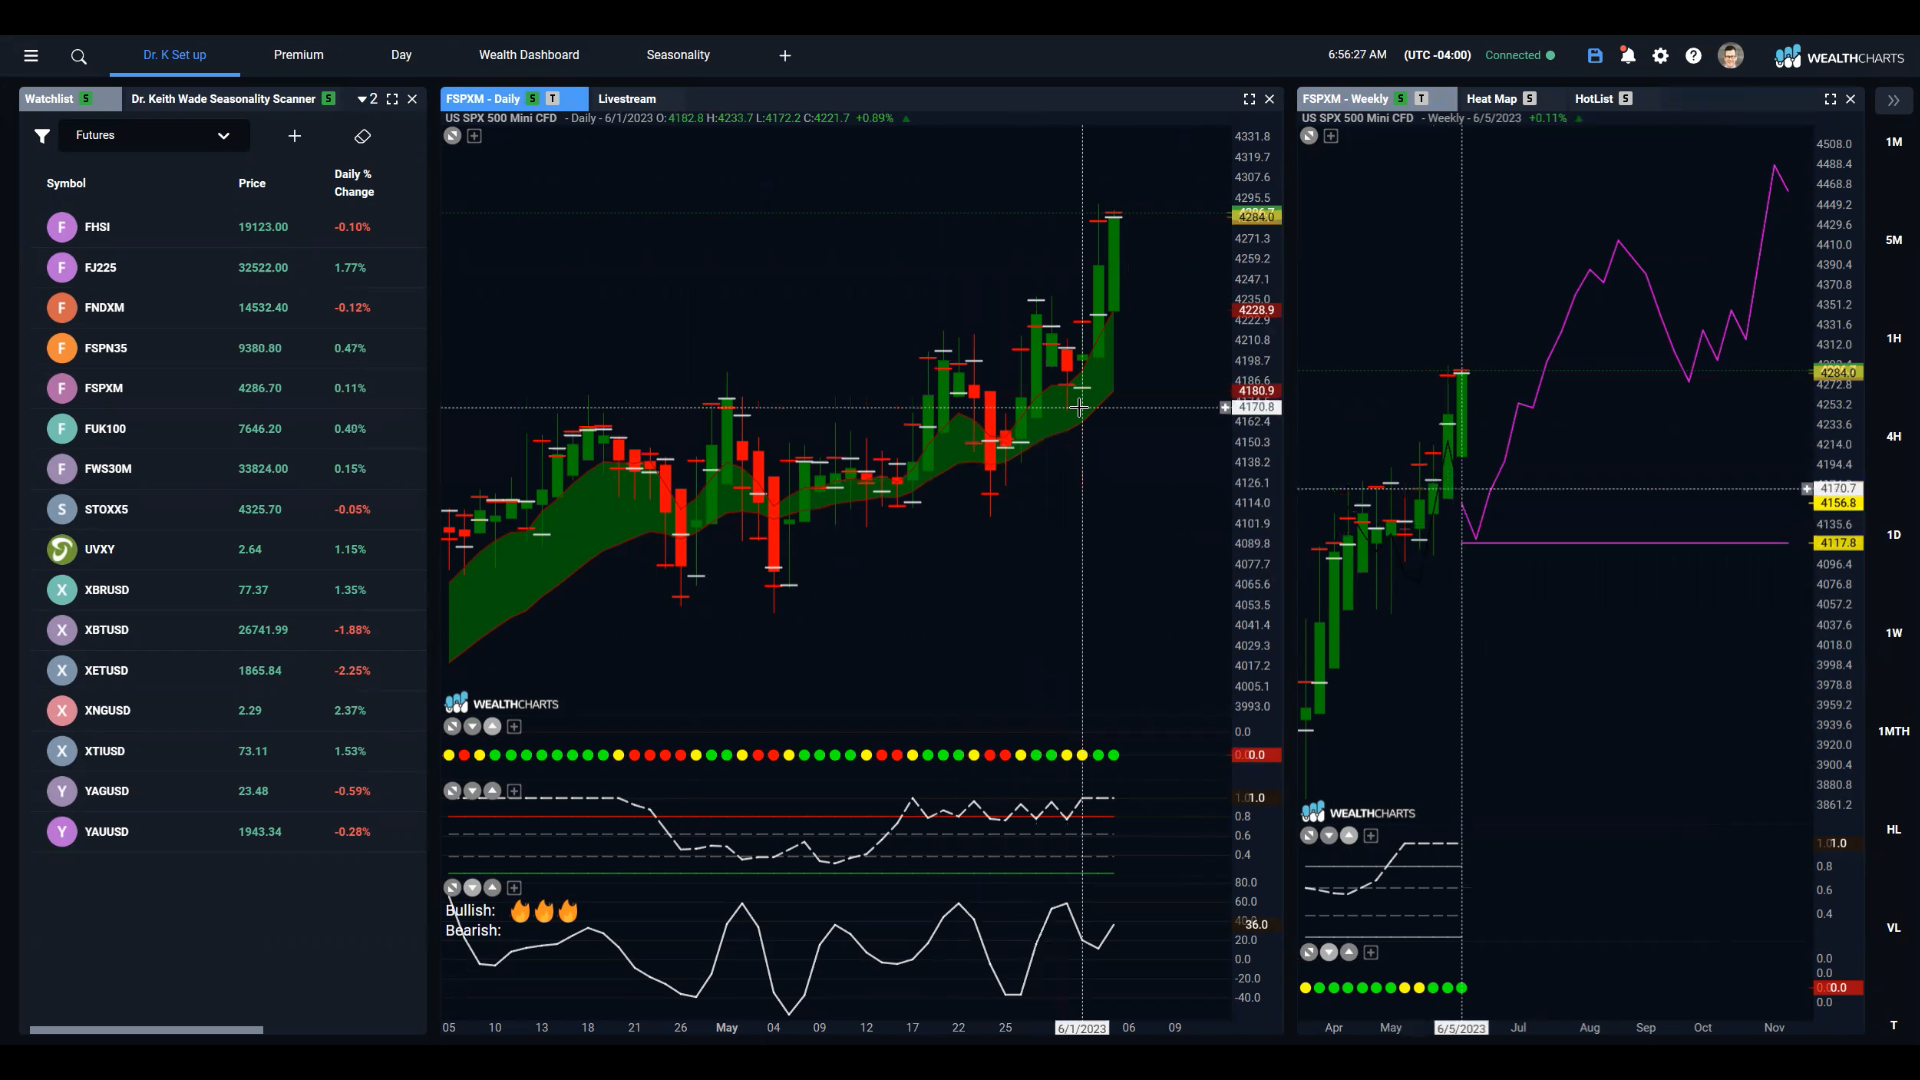Open the Wealth Dashboard tab
Screen dimensions: 1920x1080
[529, 55]
